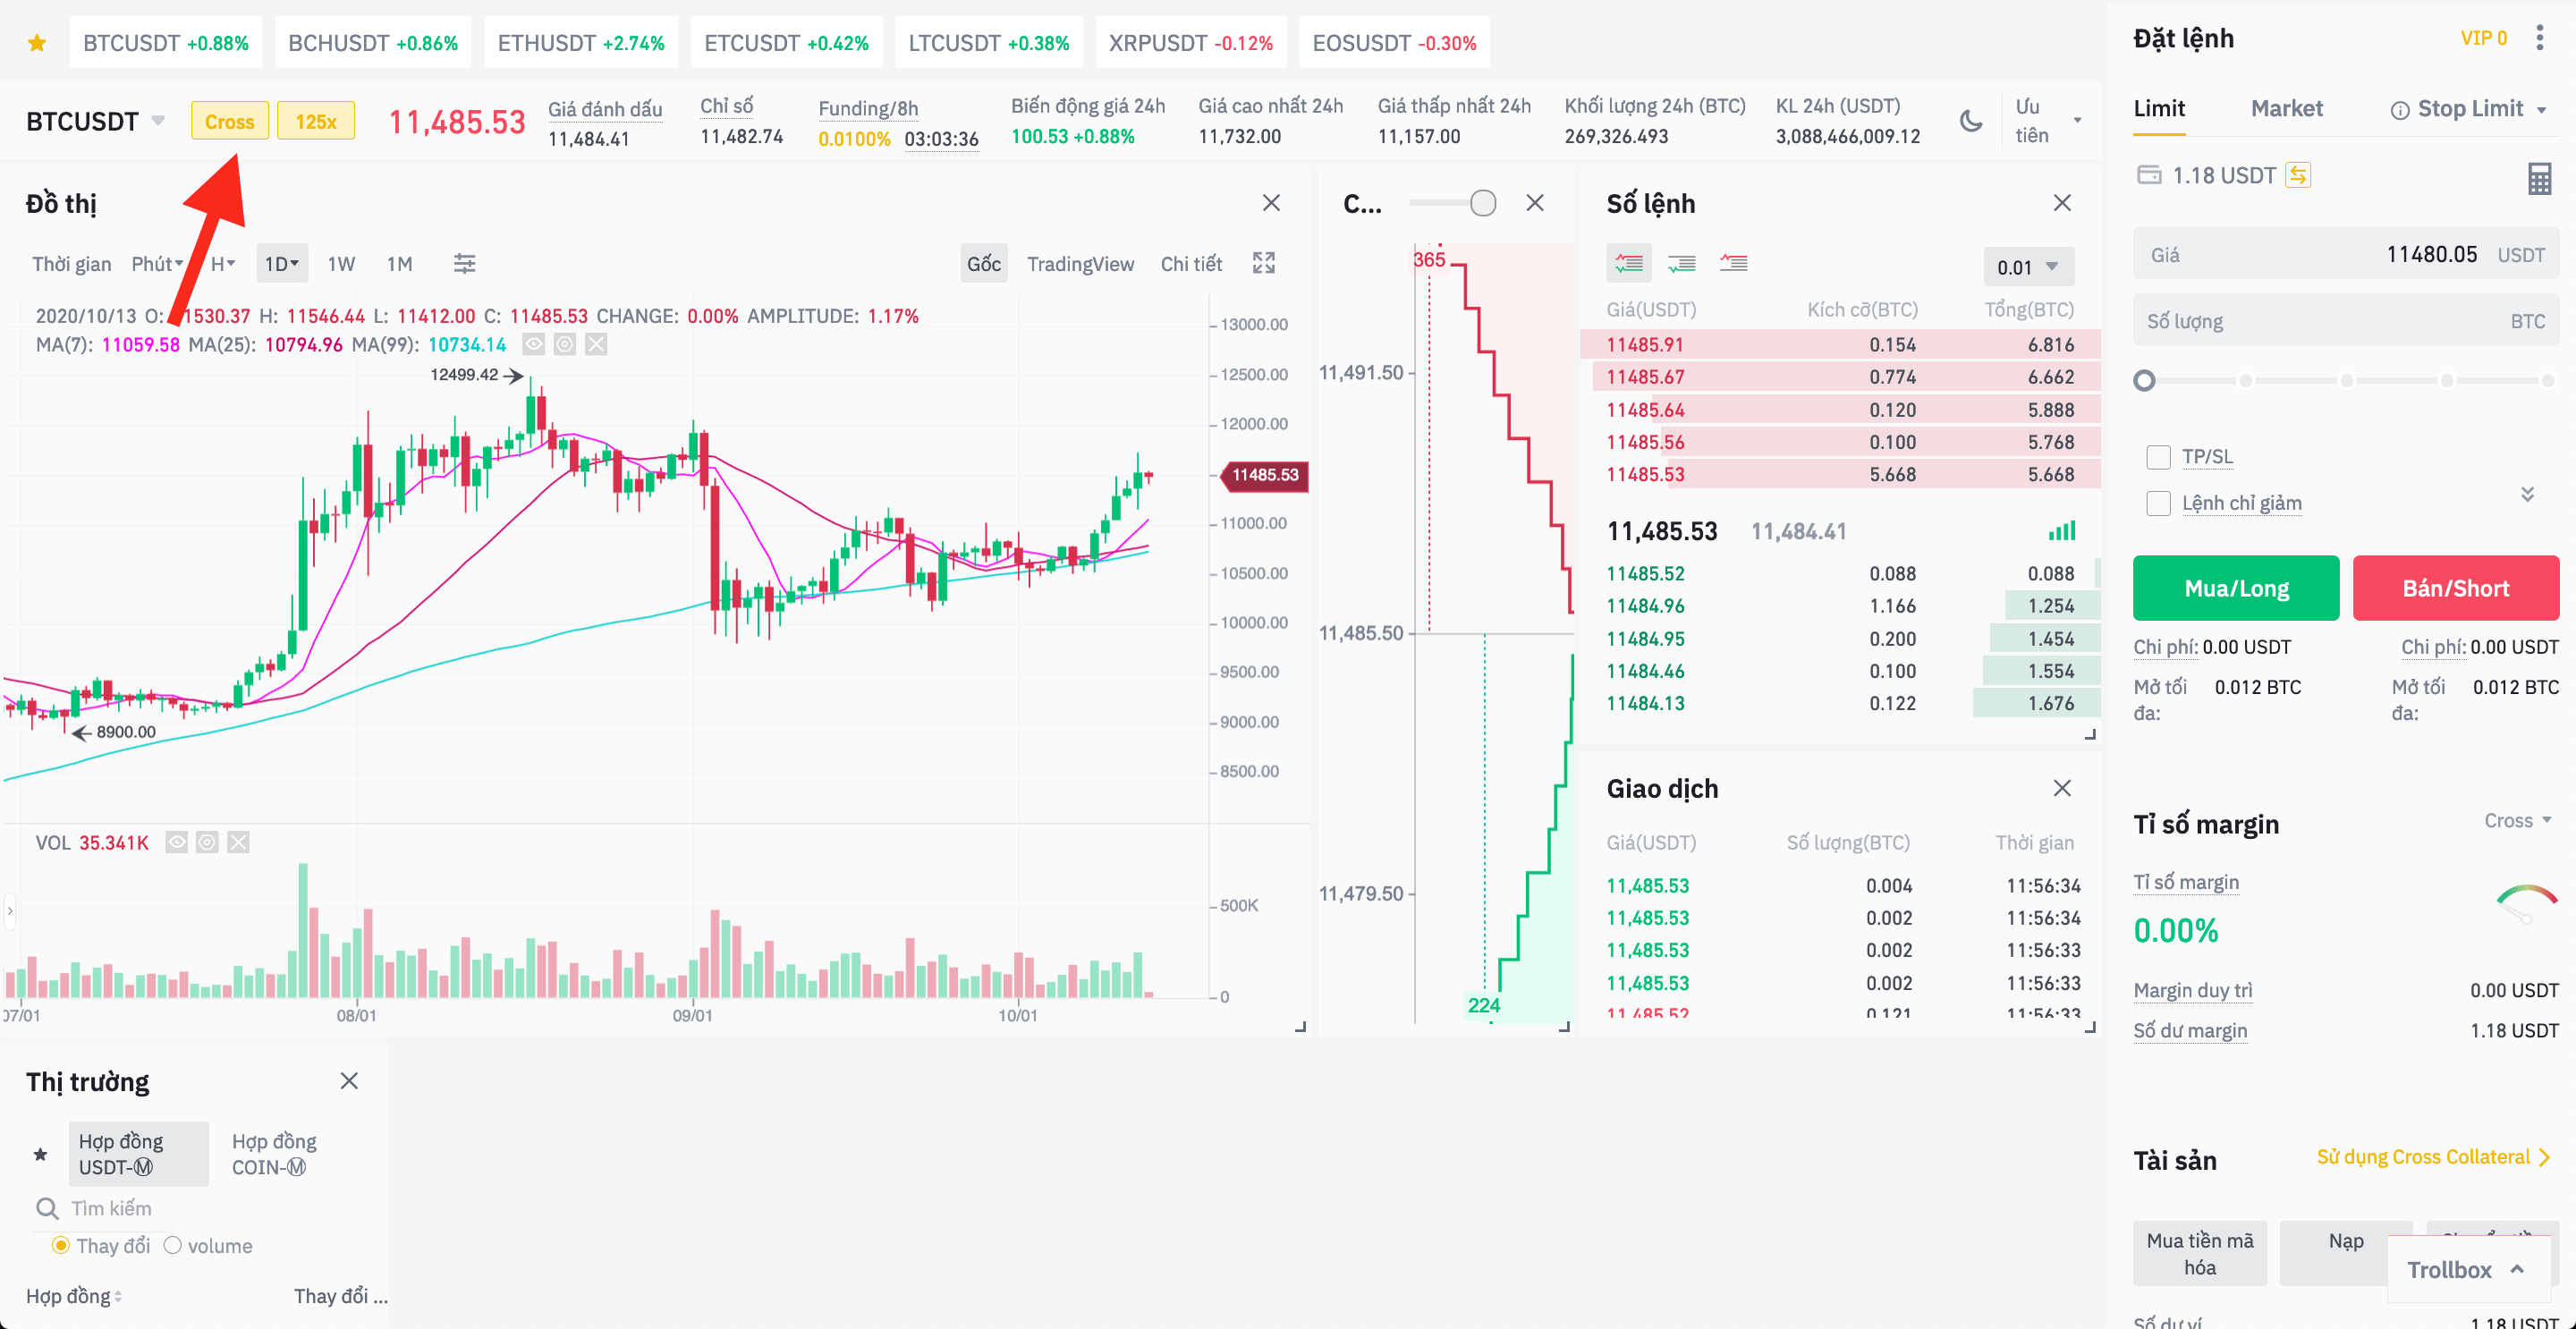Toggle dark mode moon icon
2576x1329 pixels.
1970,121
